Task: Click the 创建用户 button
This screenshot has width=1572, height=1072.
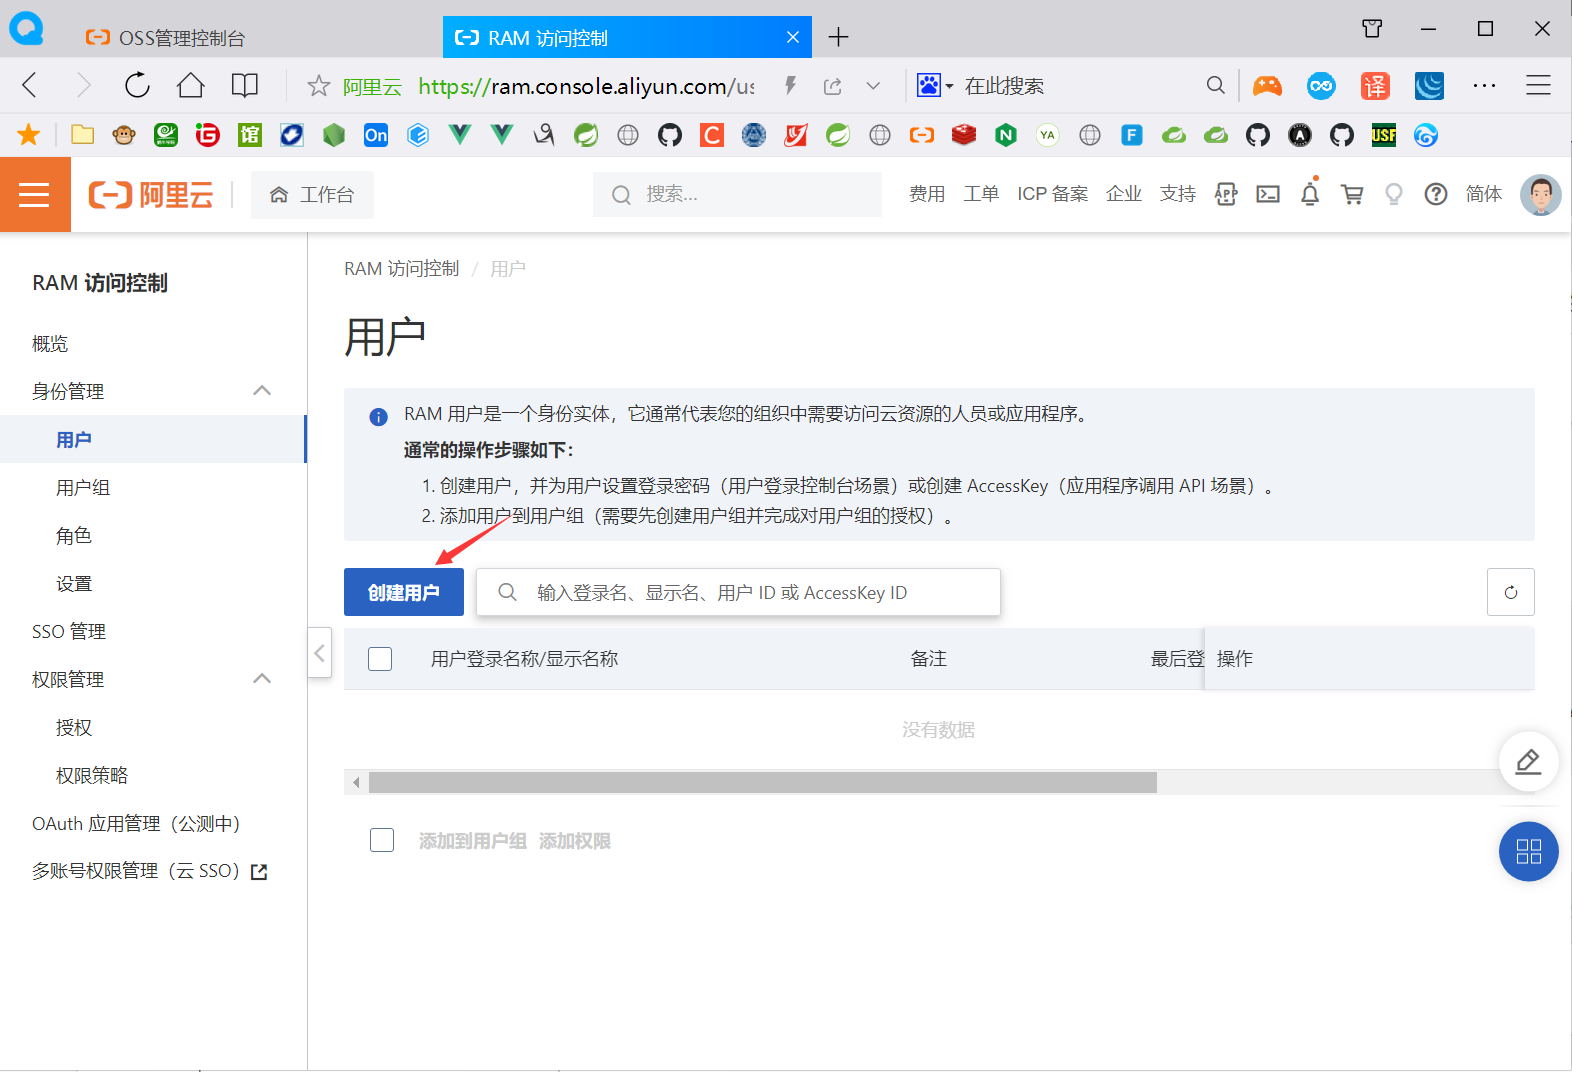Action: pyautogui.click(x=404, y=593)
